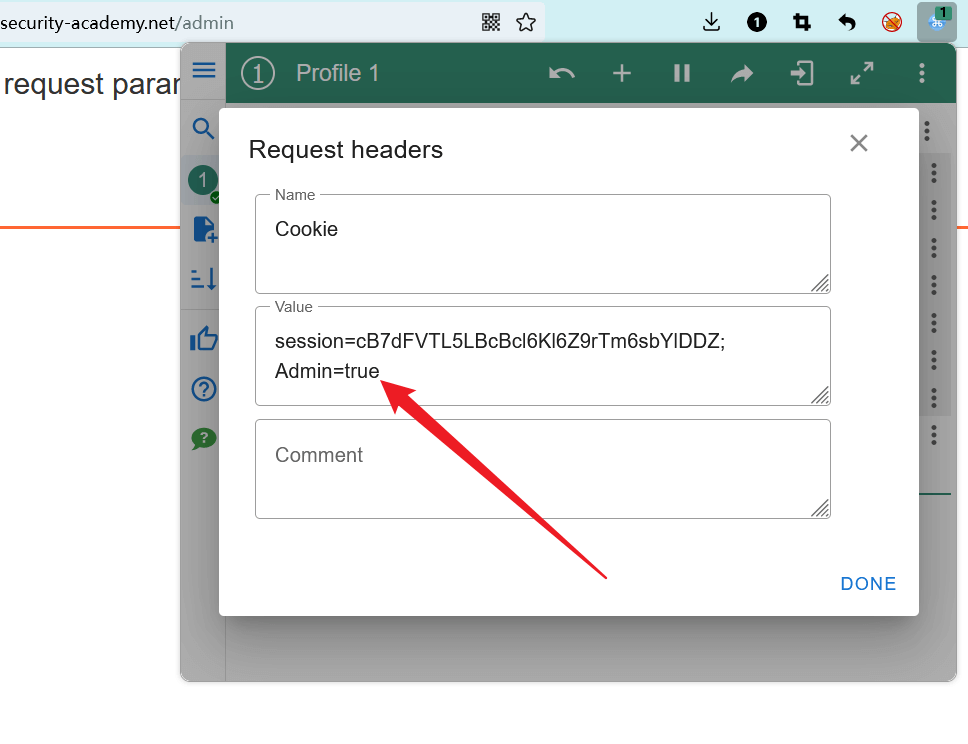968x744 pixels.
Task: Click the add profile file icon
Action: (x=203, y=229)
